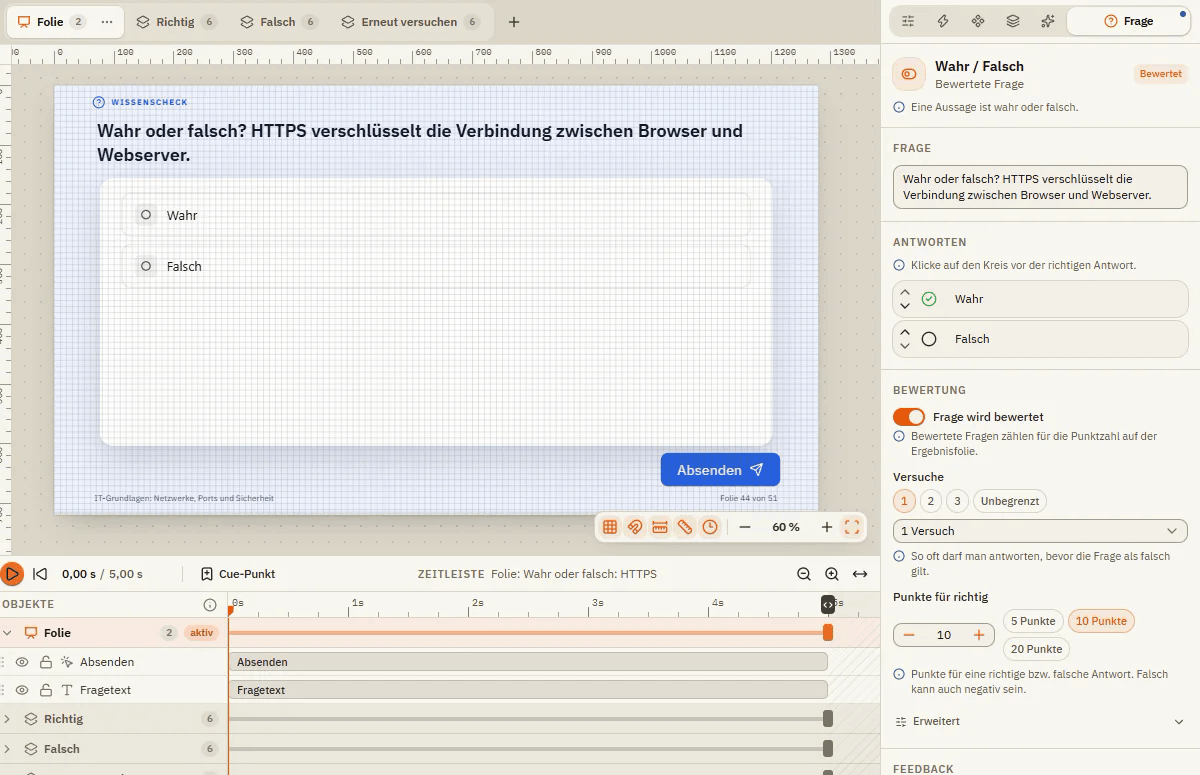This screenshot has width=1200, height=775.
Task: Open the four-diamonds components panel icon
Action: coord(978,21)
